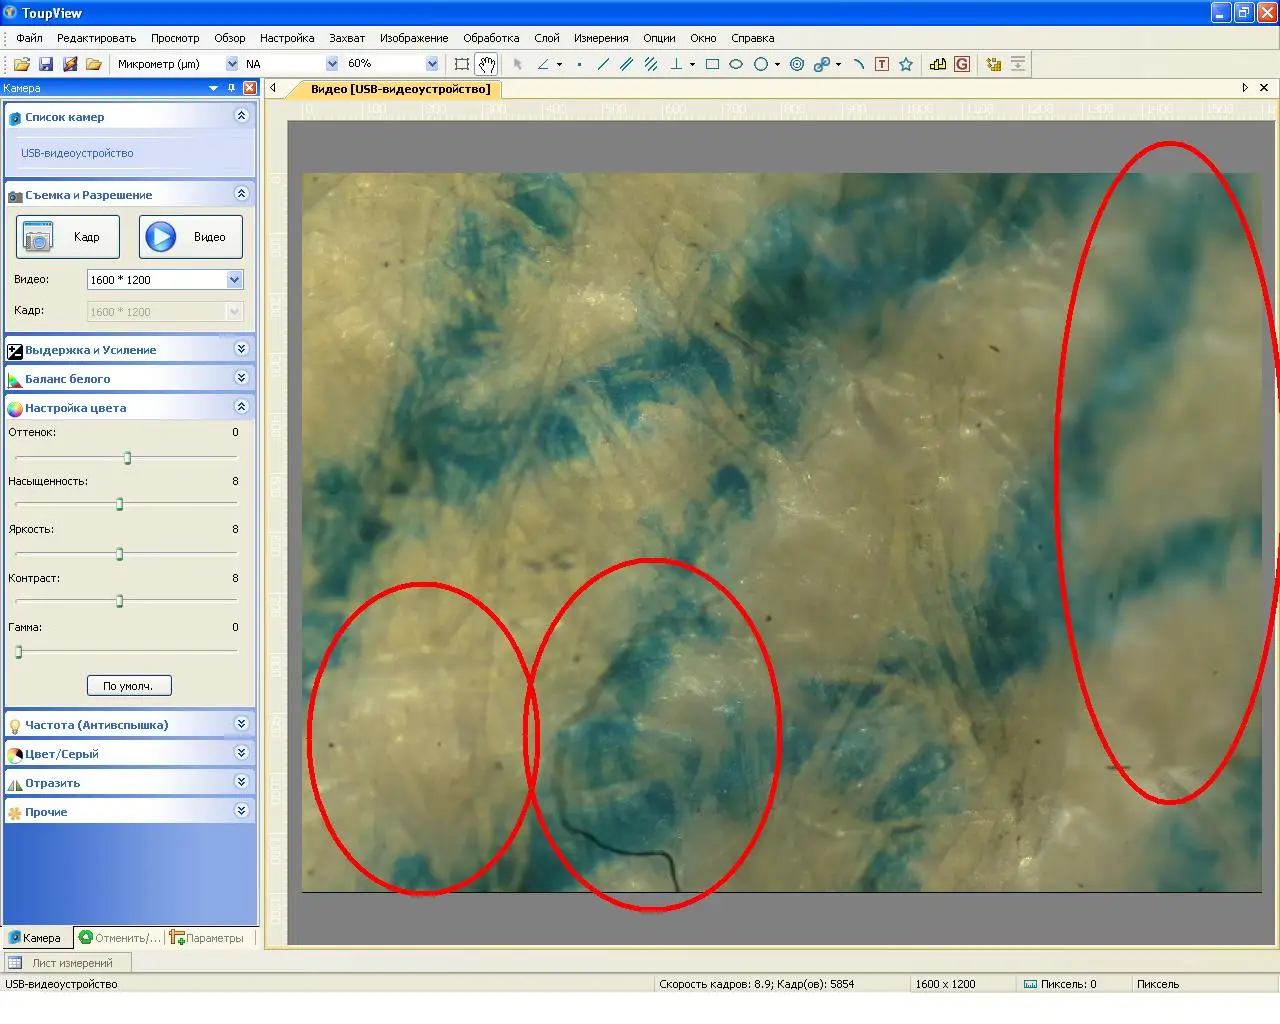Reset colors with По умолч. button

(129, 686)
